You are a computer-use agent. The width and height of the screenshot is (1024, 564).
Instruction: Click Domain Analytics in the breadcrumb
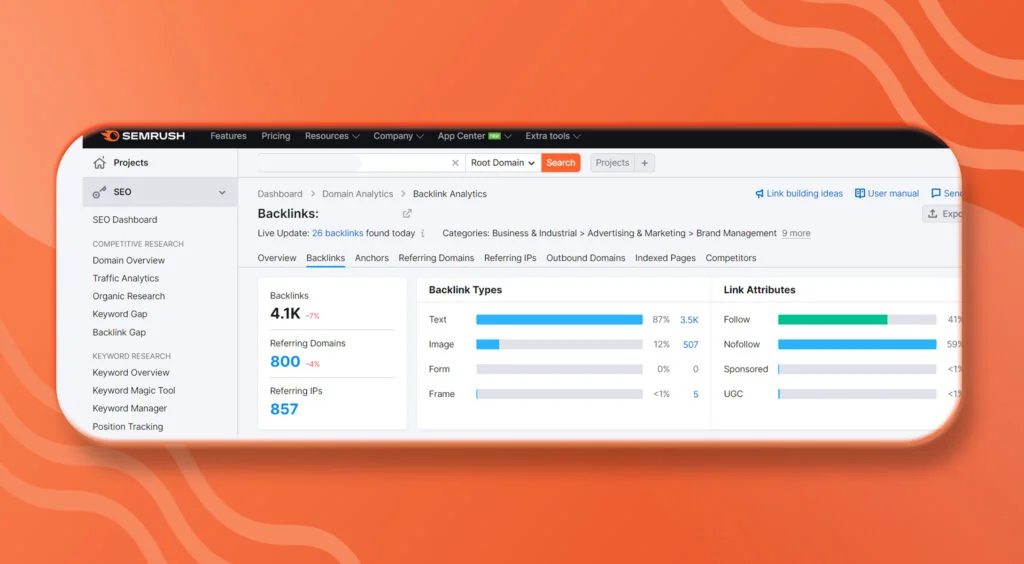coord(357,194)
